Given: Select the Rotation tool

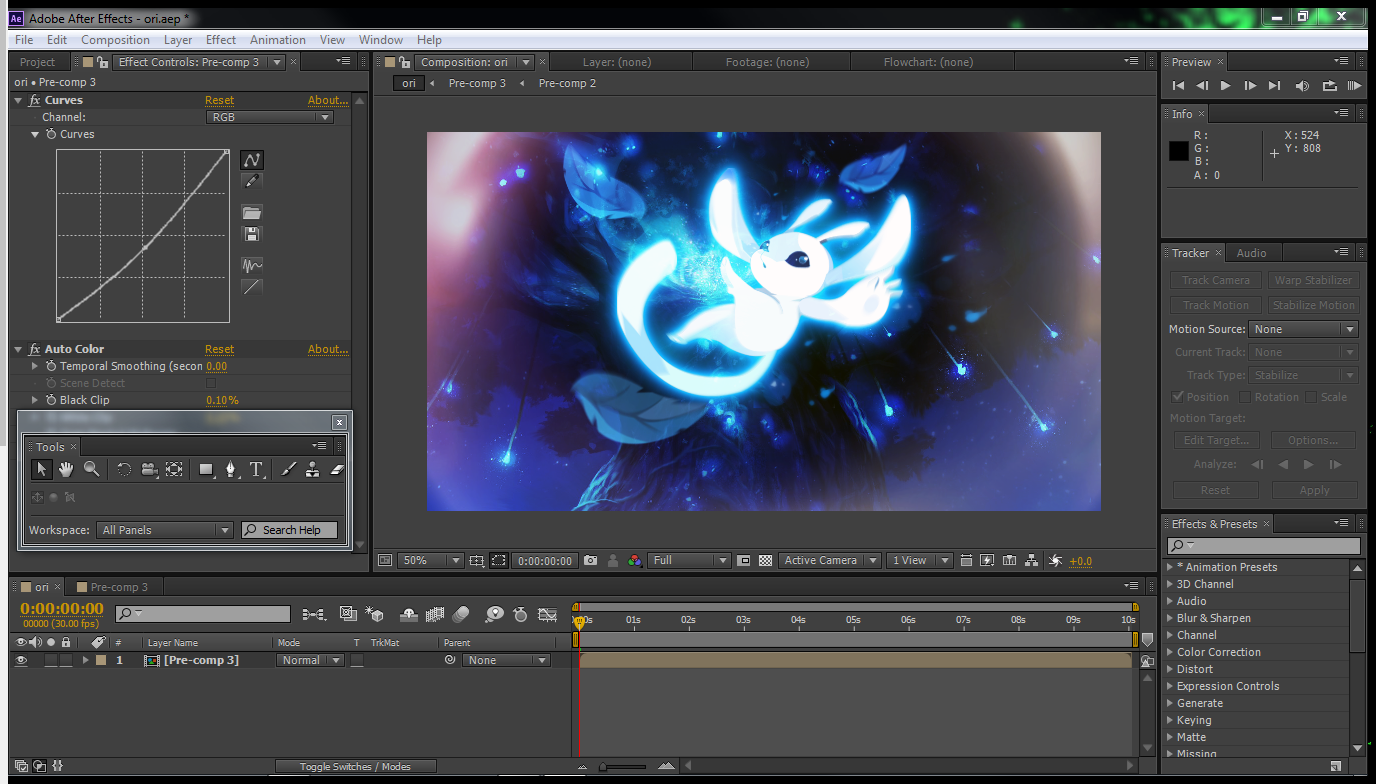Looking at the screenshot, I should [x=124, y=469].
